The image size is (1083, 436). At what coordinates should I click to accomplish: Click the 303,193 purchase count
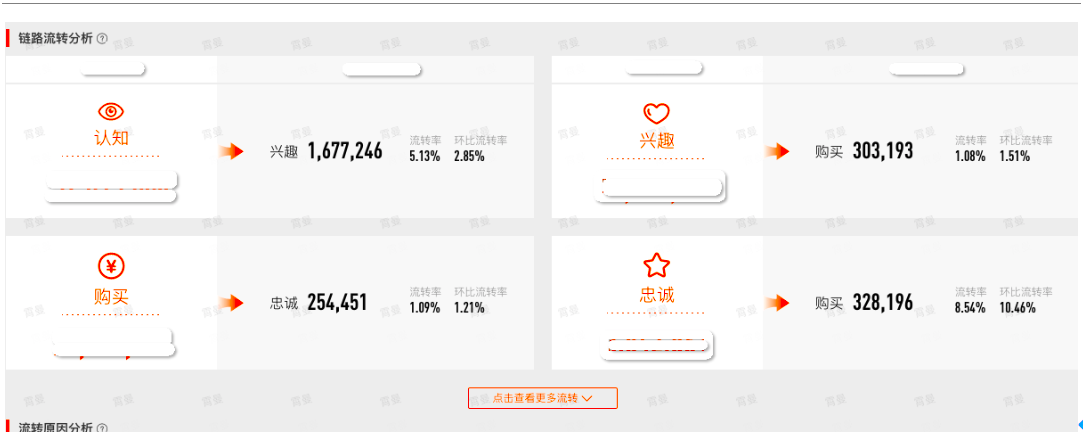[x=882, y=151]
